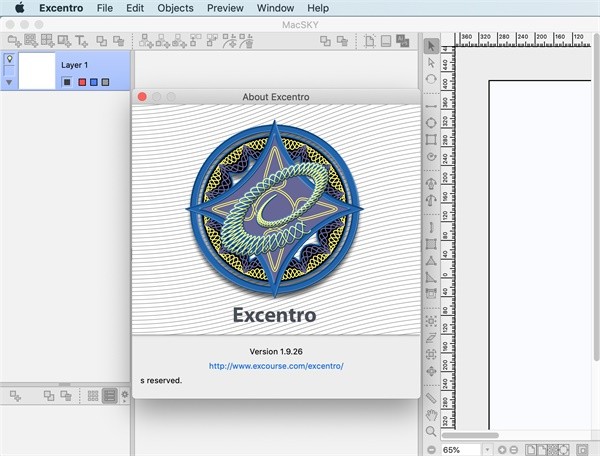The image size is (600, 456).
Task: Click the dashed page outline icon
Action: pyautogui.click(x=369, y=41)
